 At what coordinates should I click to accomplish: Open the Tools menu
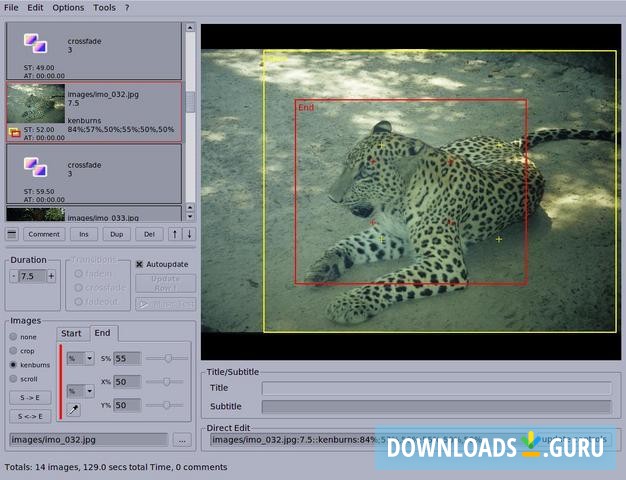pos(104,8)
